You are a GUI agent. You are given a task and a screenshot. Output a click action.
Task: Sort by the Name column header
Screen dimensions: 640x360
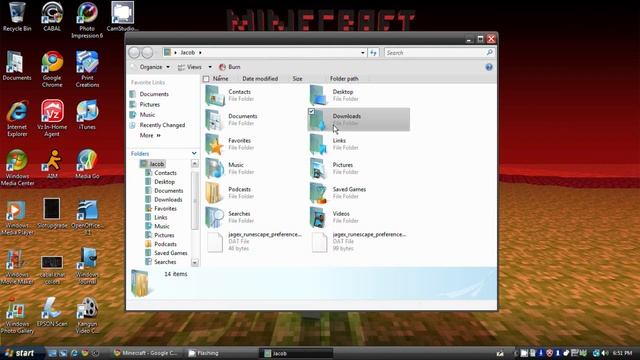(220, 79)
